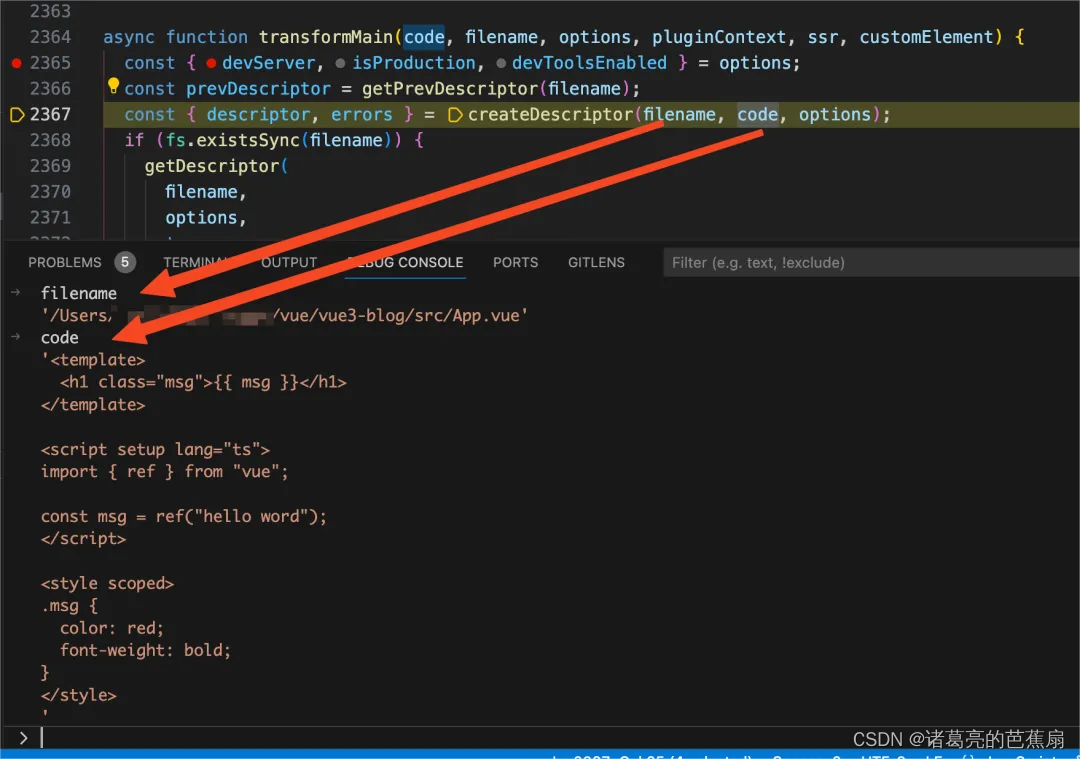Click the h1 class="msg" output line
This screenshot has height=759, width=1080.
203,382
